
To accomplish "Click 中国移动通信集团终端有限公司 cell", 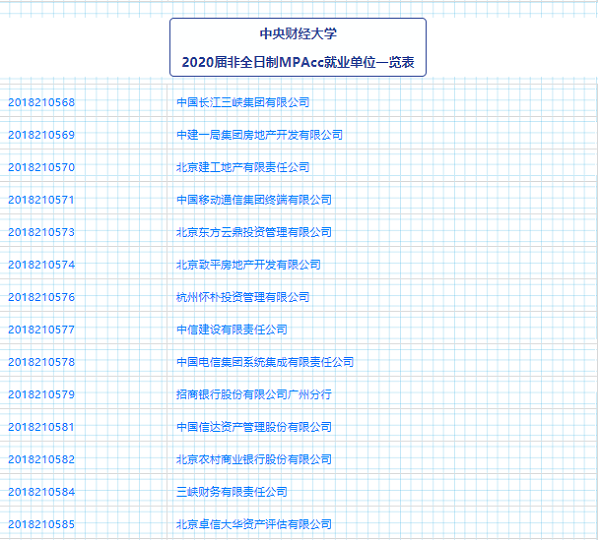I will point(254,200).
